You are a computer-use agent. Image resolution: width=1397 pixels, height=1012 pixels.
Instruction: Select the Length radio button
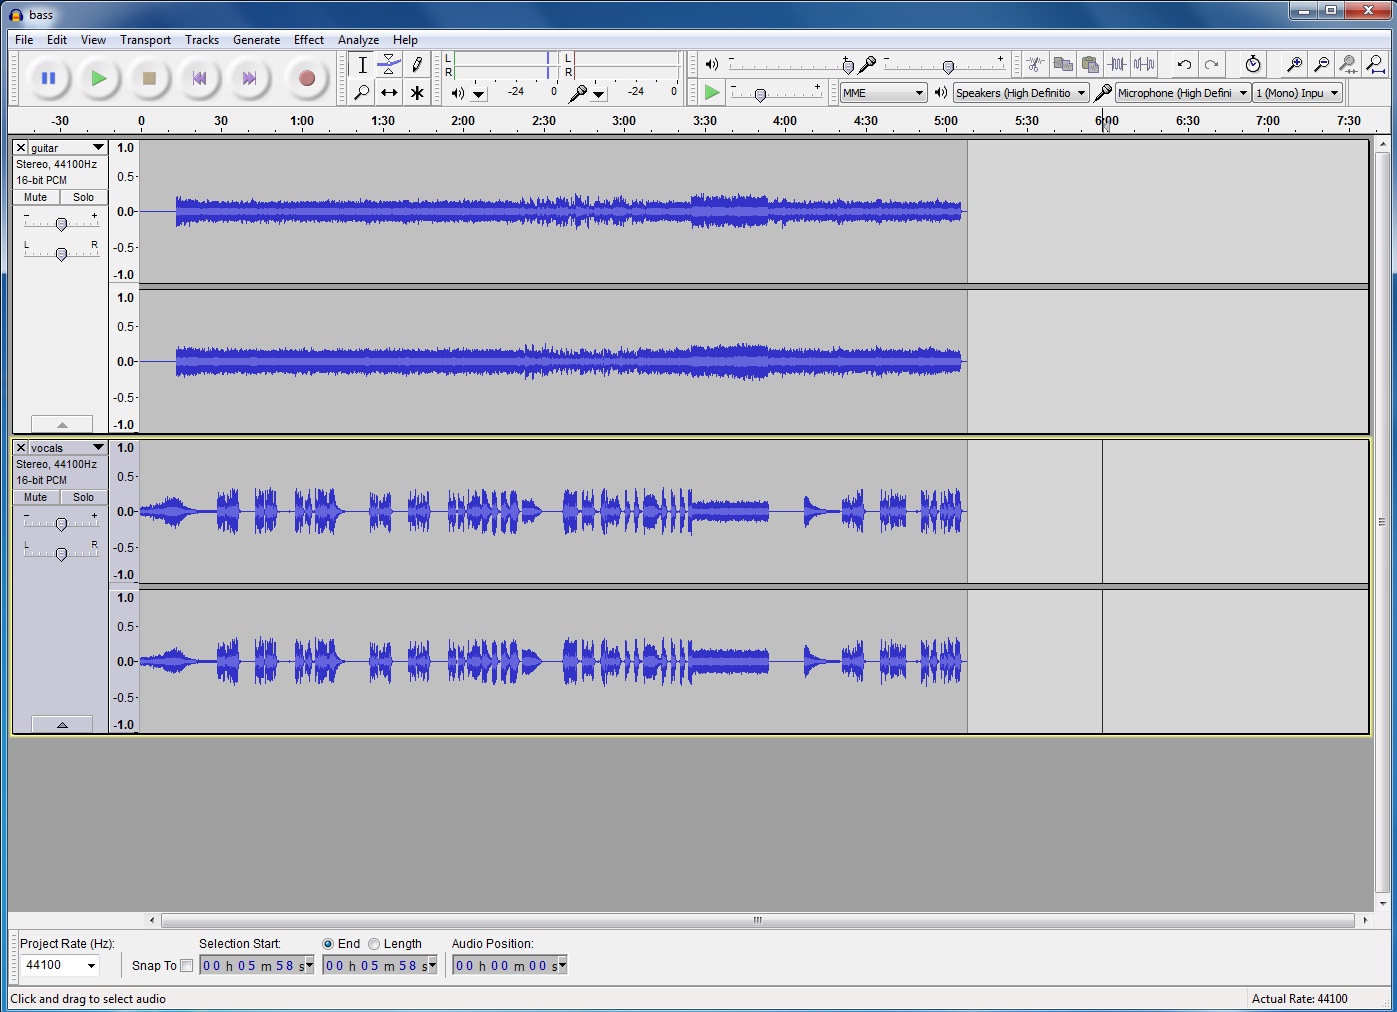pyautogui.click(x=374, y=944)
